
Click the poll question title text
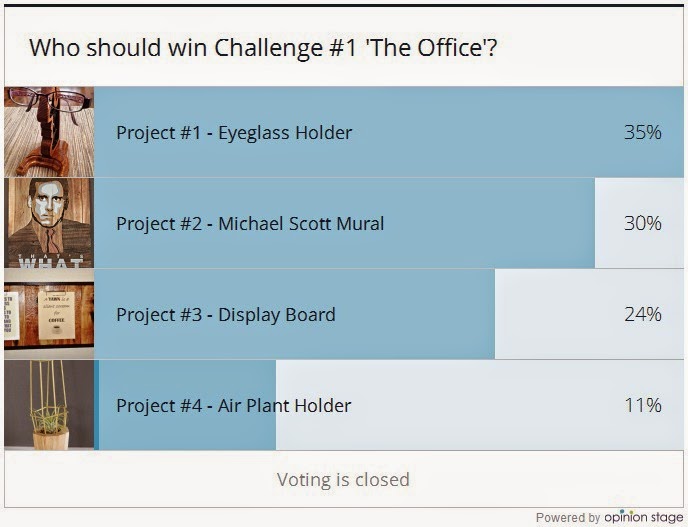[x=264, y=47]
